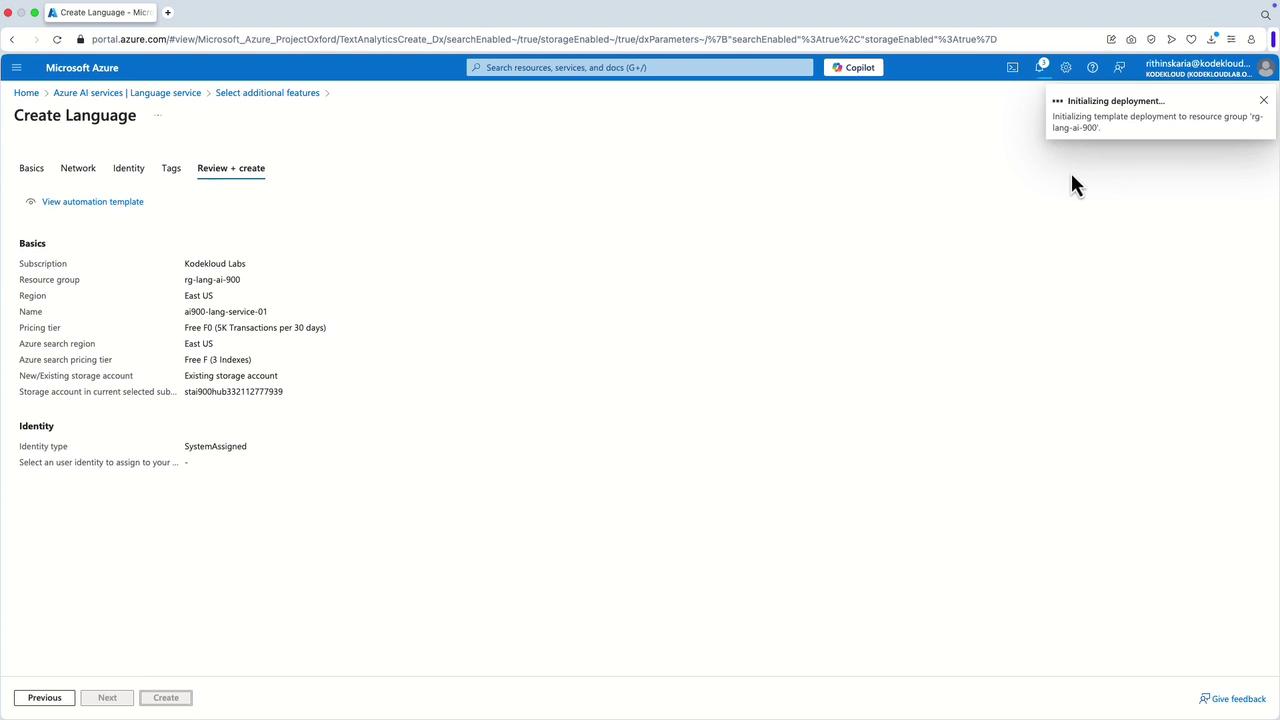The width and height of the screenshot is (1280, 720).
Task: Close the Initializing deployment notification
Action: pyautogui.click(x=1264, y=100)
